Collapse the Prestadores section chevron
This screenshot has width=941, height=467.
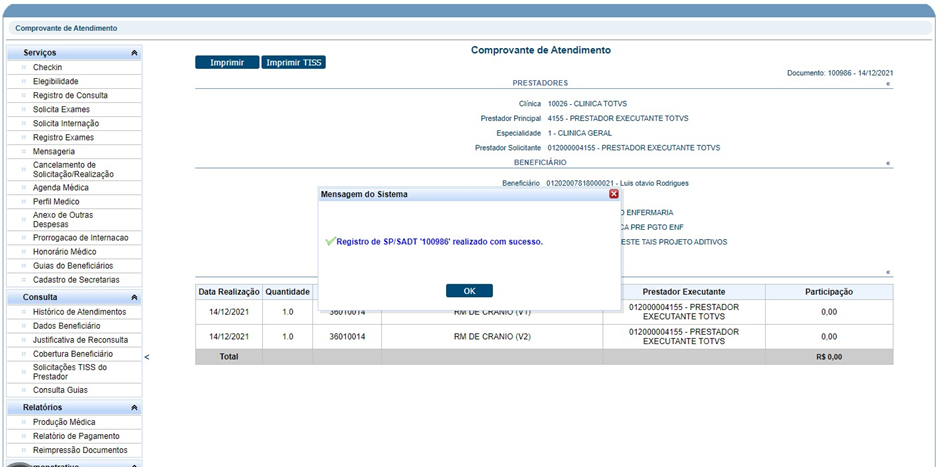[888, 83]
